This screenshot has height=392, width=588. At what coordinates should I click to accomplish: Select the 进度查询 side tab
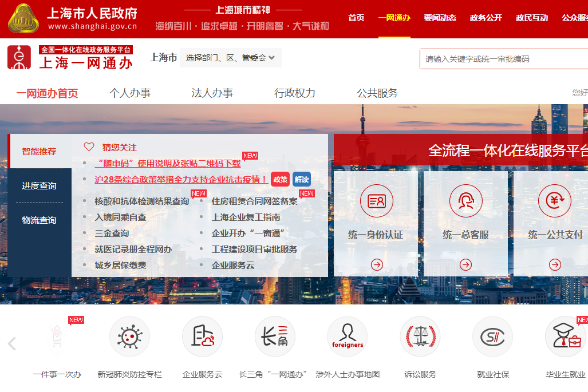pos(39,186)
